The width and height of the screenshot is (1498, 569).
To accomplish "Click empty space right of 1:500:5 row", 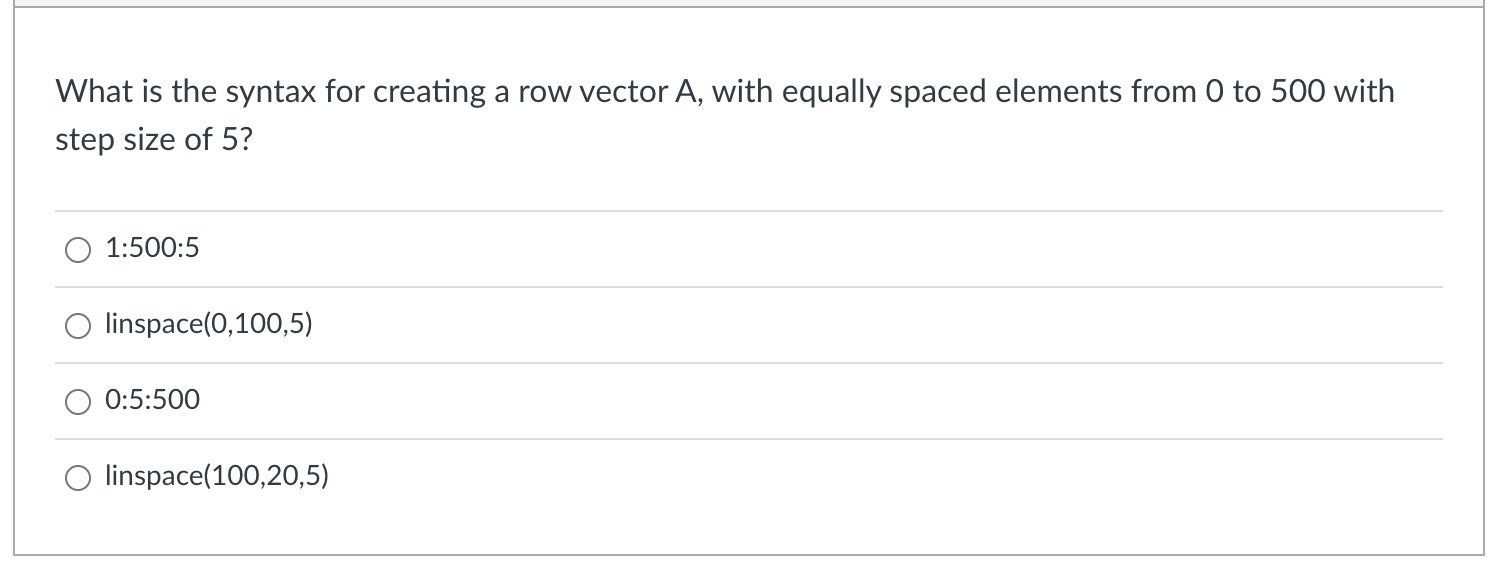I will click(x=820, y=249).
